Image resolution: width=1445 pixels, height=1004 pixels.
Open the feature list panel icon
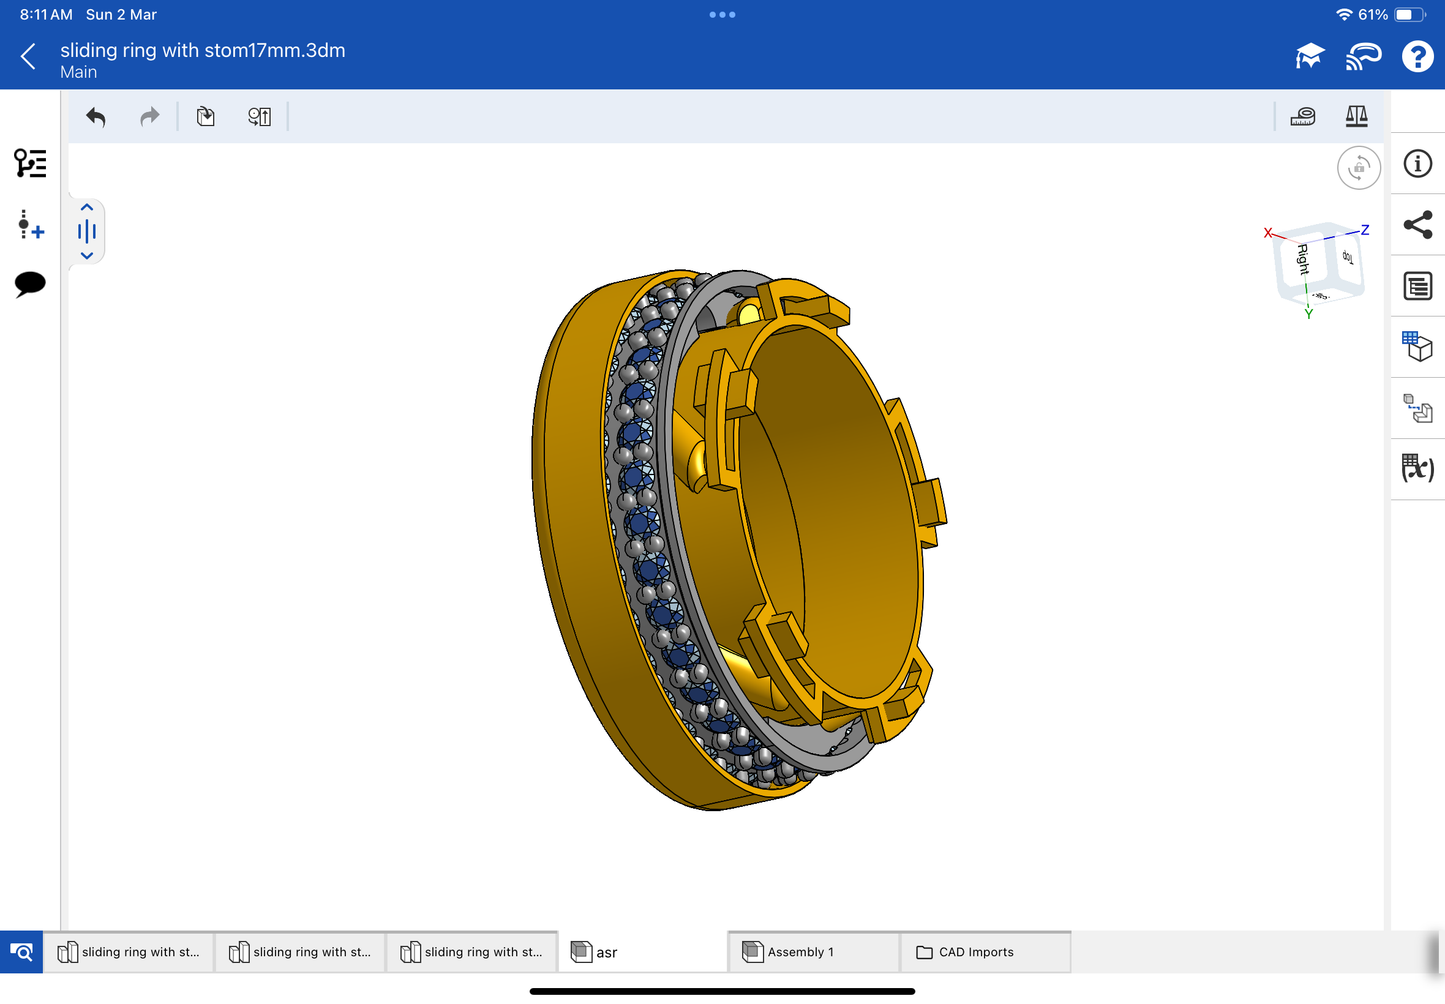(30, 163)
